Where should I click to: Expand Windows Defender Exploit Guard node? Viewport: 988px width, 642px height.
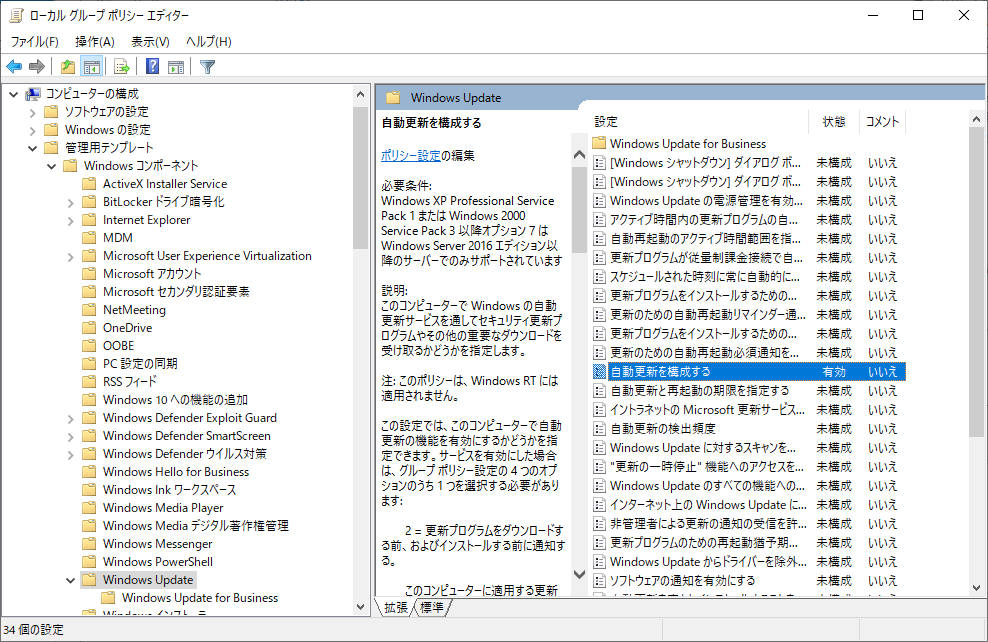[70, 418]
